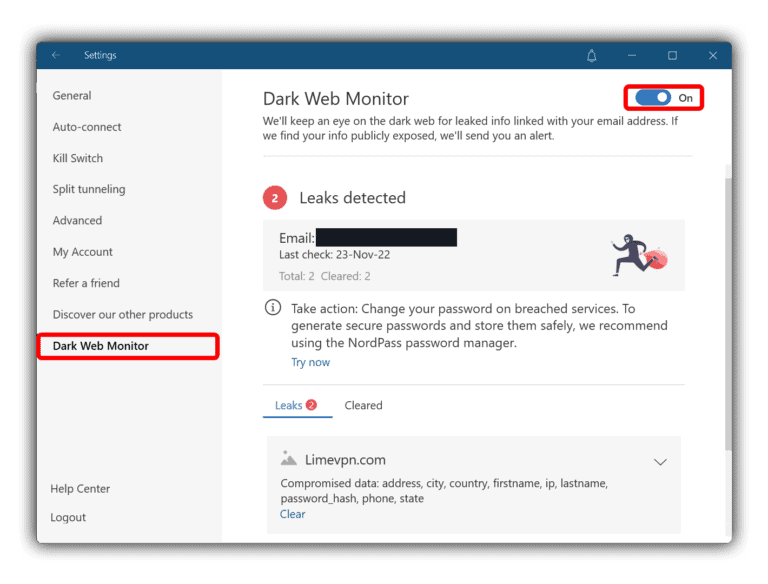Image resolution: width=768 pixels, height=584 pixels.
Task: Maximize the Settings window
Action: pos(672,56)
